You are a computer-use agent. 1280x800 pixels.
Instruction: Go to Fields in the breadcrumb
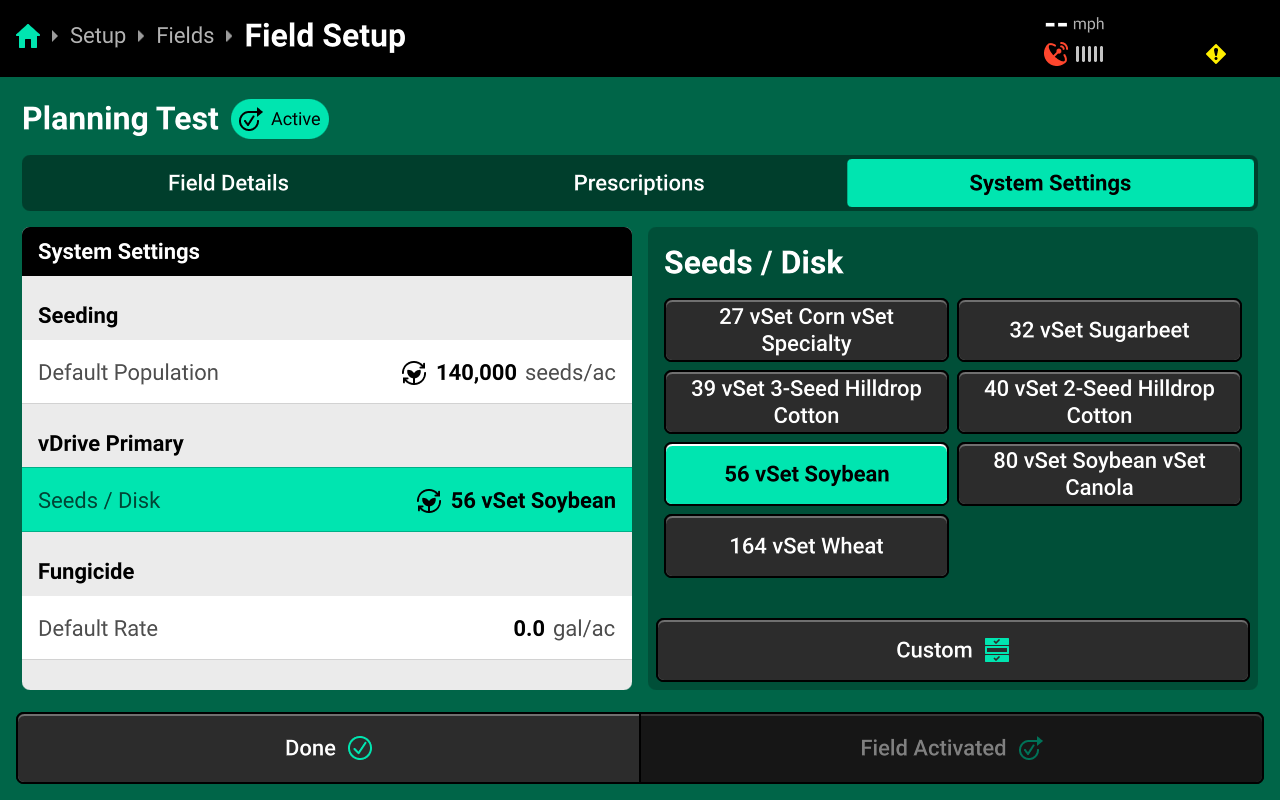coord(185,36)
